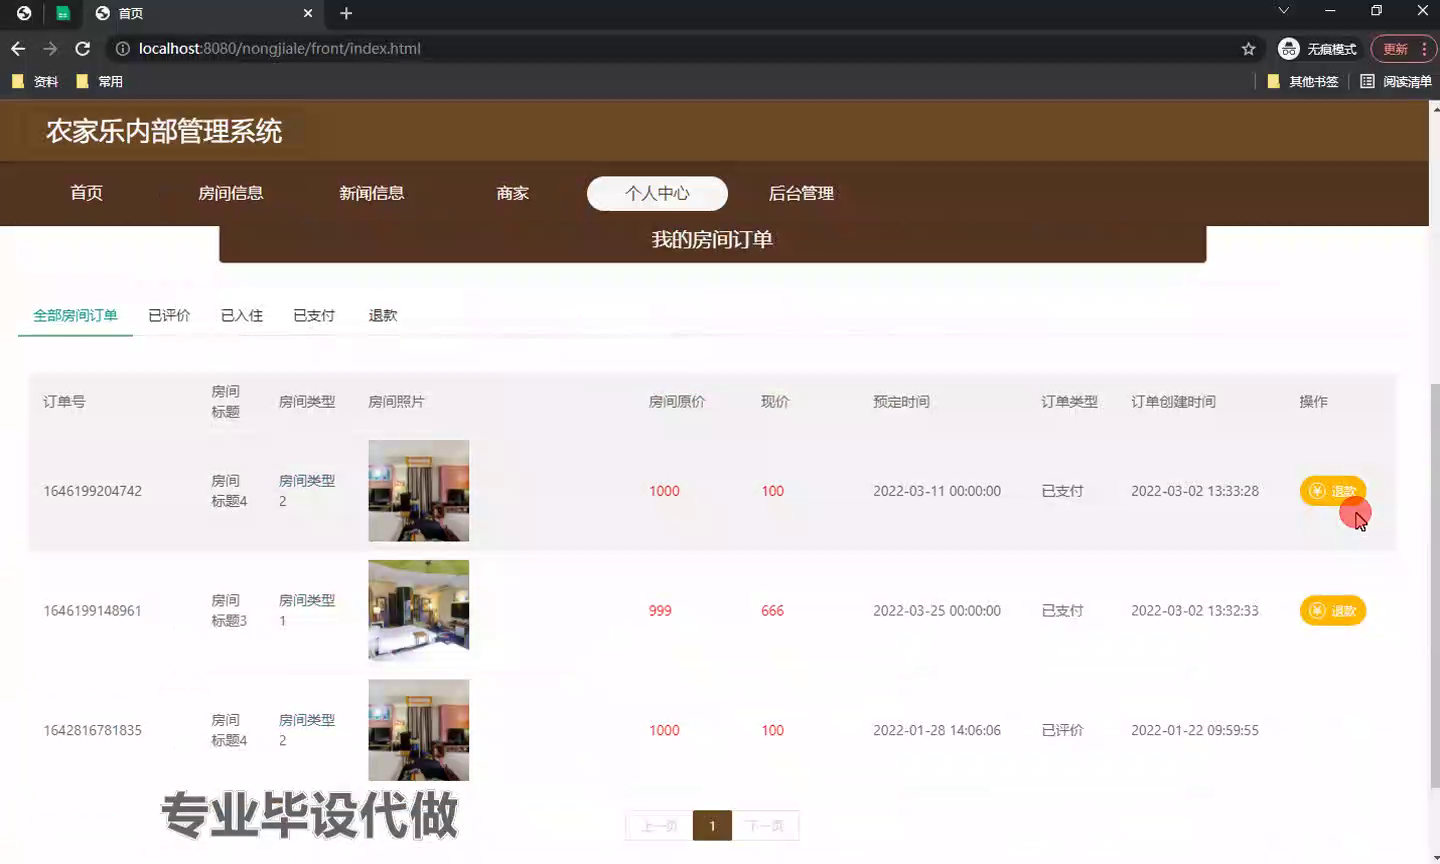Click the 订单创建时间 column header
Screen dimensions: 1440x864
pyautogui.click(x=1173, y=401)
